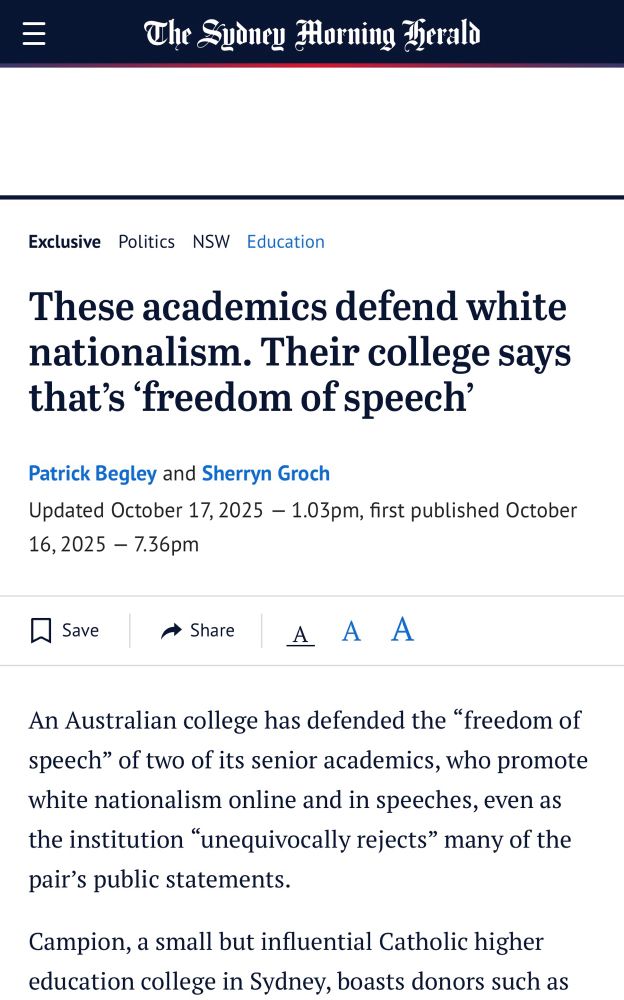Select the medium text-size A icon
Viewport: 624px width, 1000px height.
(x=350, y=630)
